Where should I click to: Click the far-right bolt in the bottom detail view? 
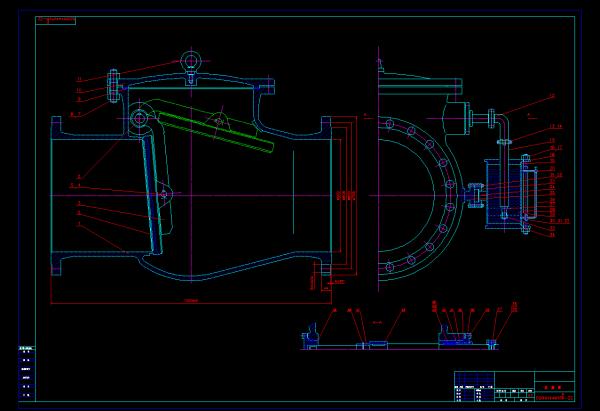point(492,344)
